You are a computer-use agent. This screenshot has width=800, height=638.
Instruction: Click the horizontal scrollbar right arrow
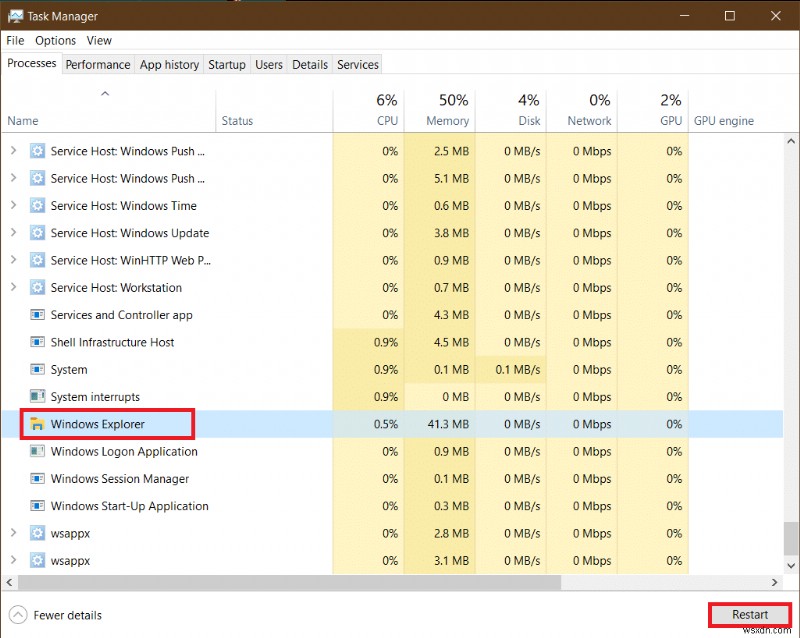point(774,582)
